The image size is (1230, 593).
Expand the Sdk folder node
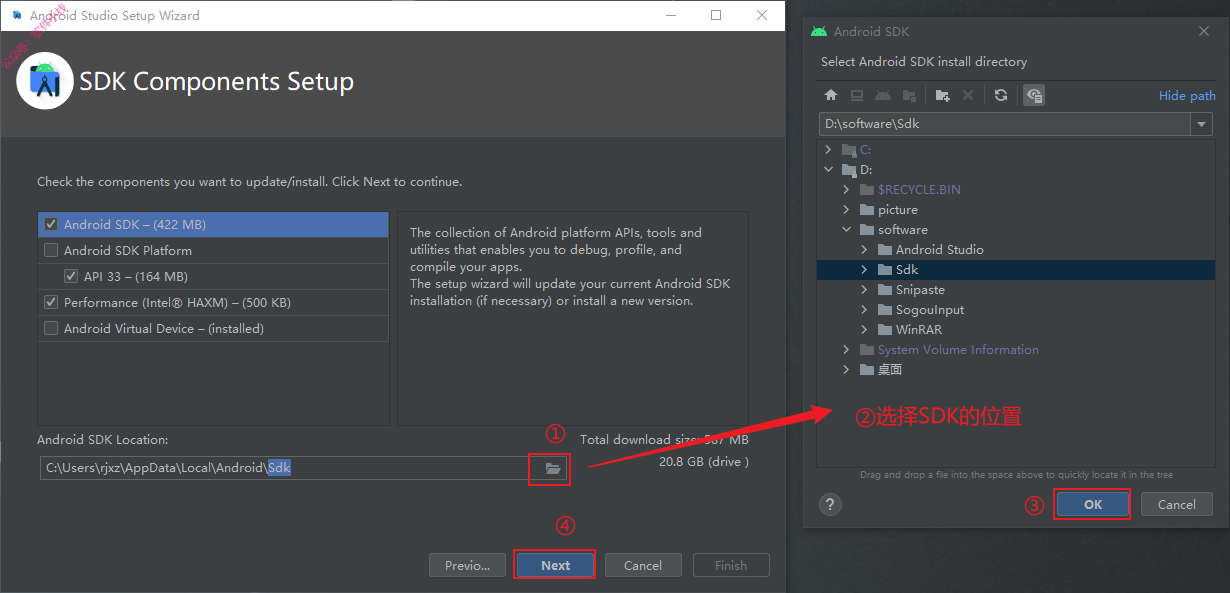tap(864, 270)
